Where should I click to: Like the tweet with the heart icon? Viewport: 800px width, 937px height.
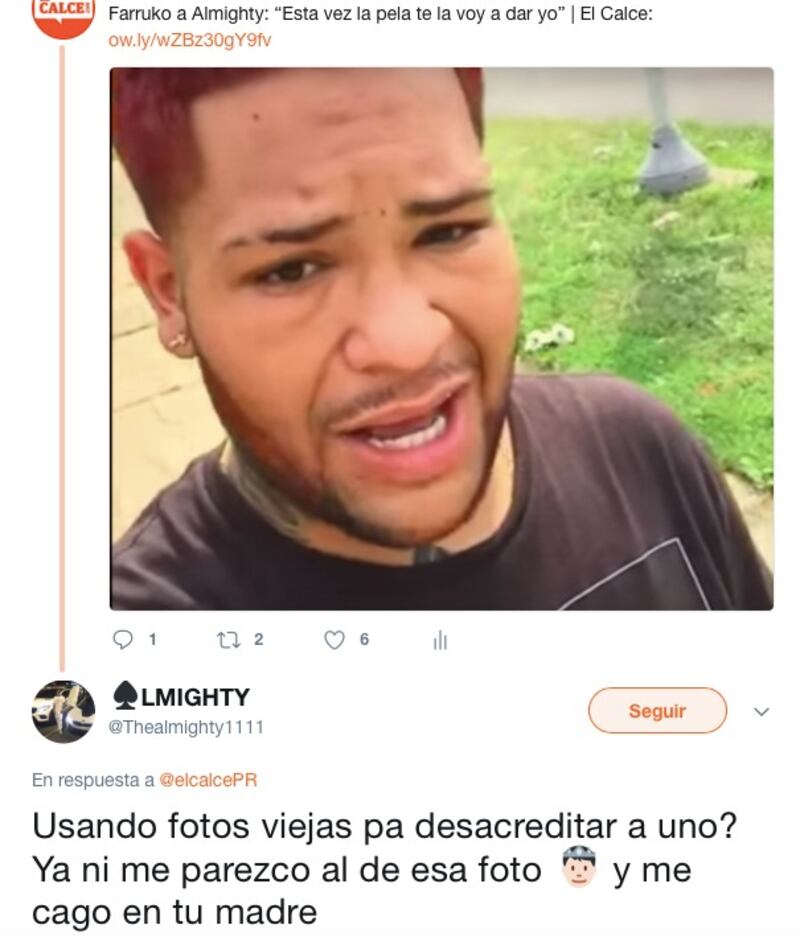coord(334,640)
